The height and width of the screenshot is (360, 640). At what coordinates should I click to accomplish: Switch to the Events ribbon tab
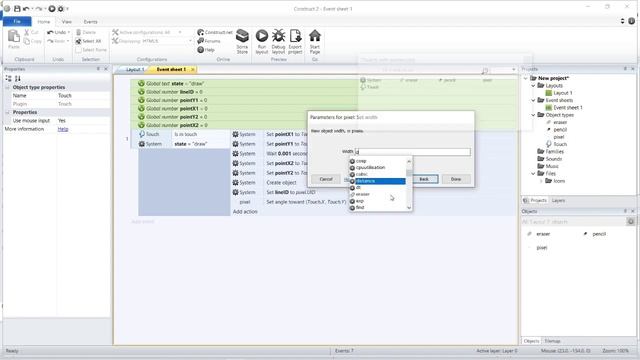click(x=90, y=22)
